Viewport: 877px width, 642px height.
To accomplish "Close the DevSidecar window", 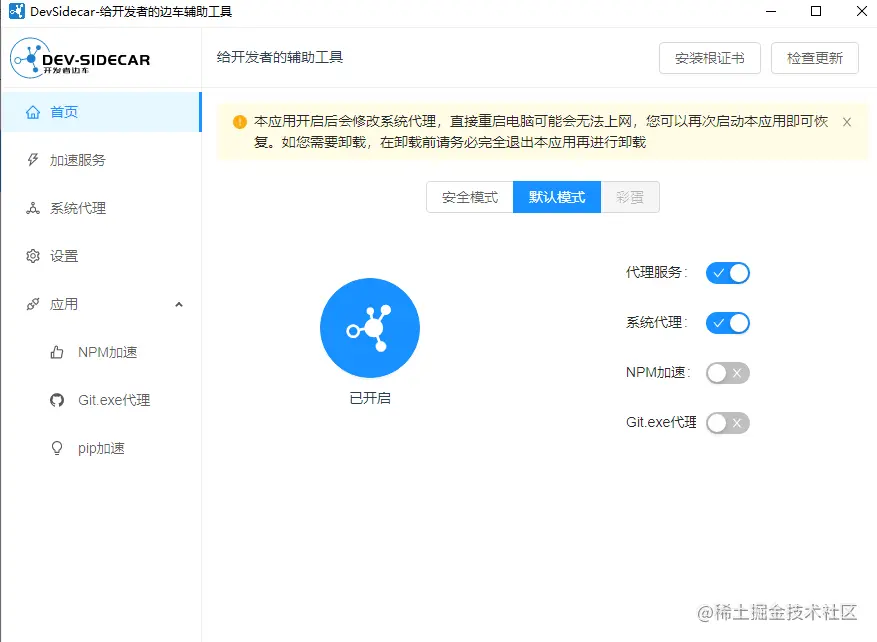I will click(862, 11).
